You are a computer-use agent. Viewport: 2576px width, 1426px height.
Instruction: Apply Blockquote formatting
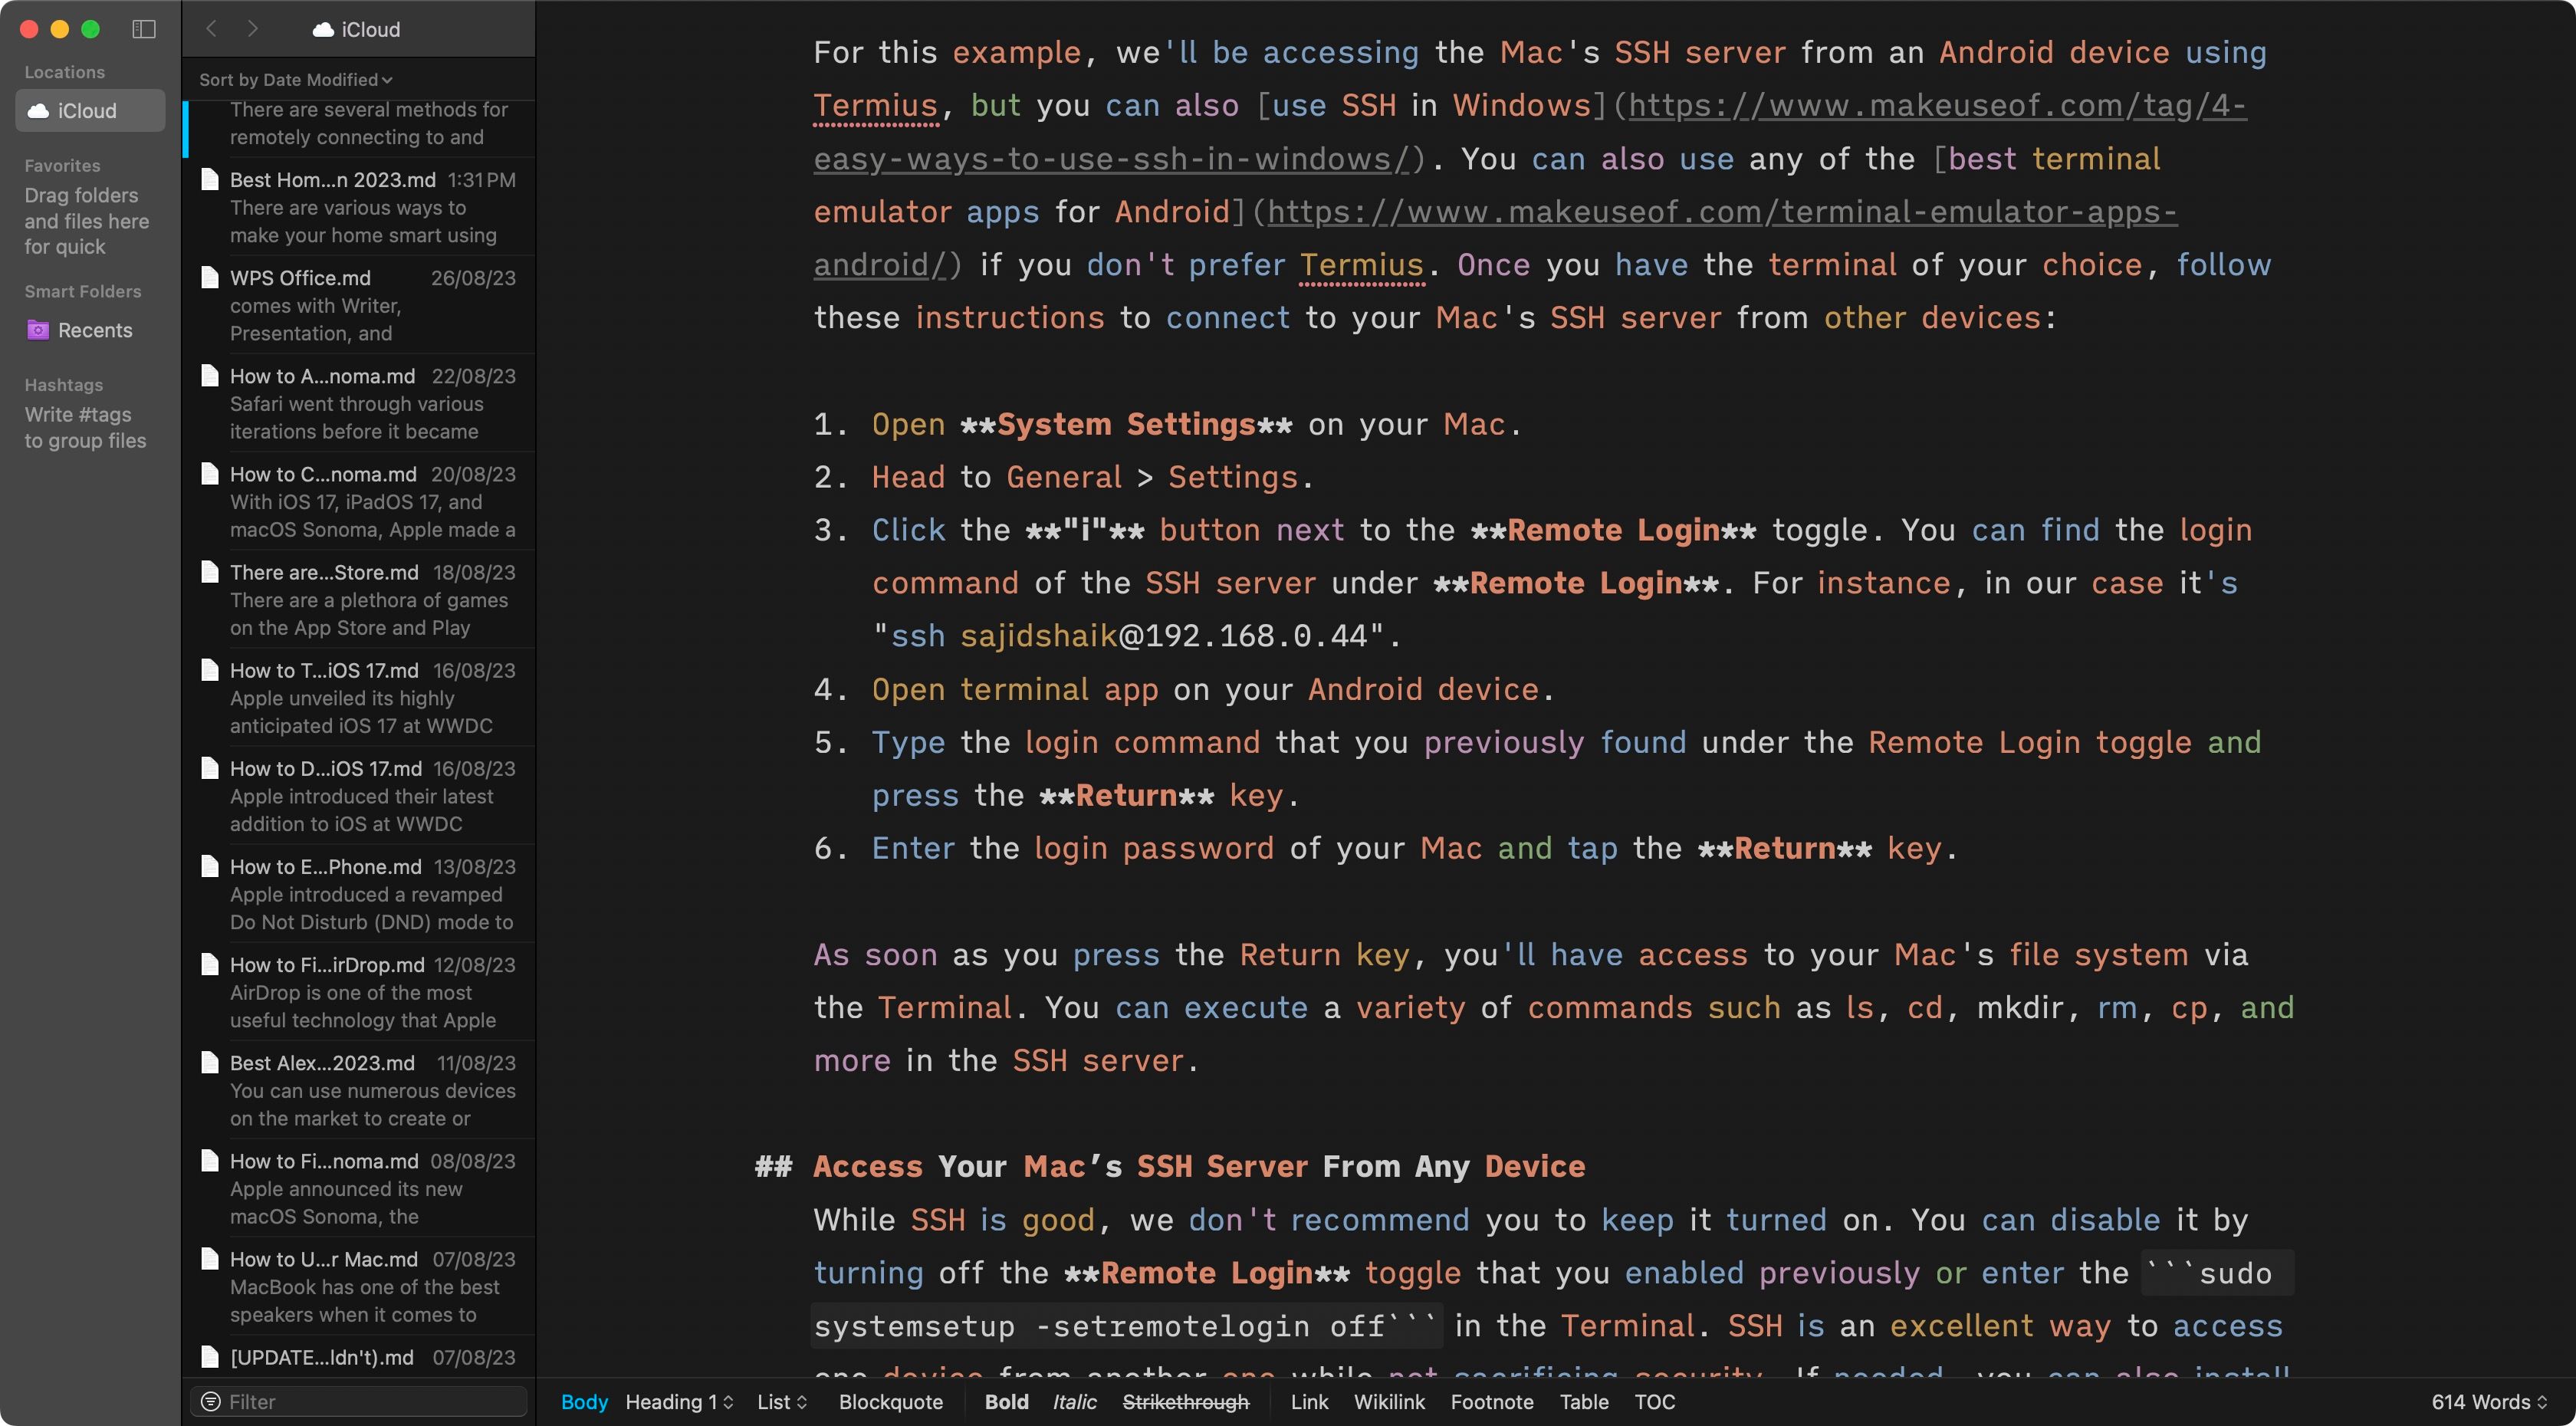[x=890, y=1402]
